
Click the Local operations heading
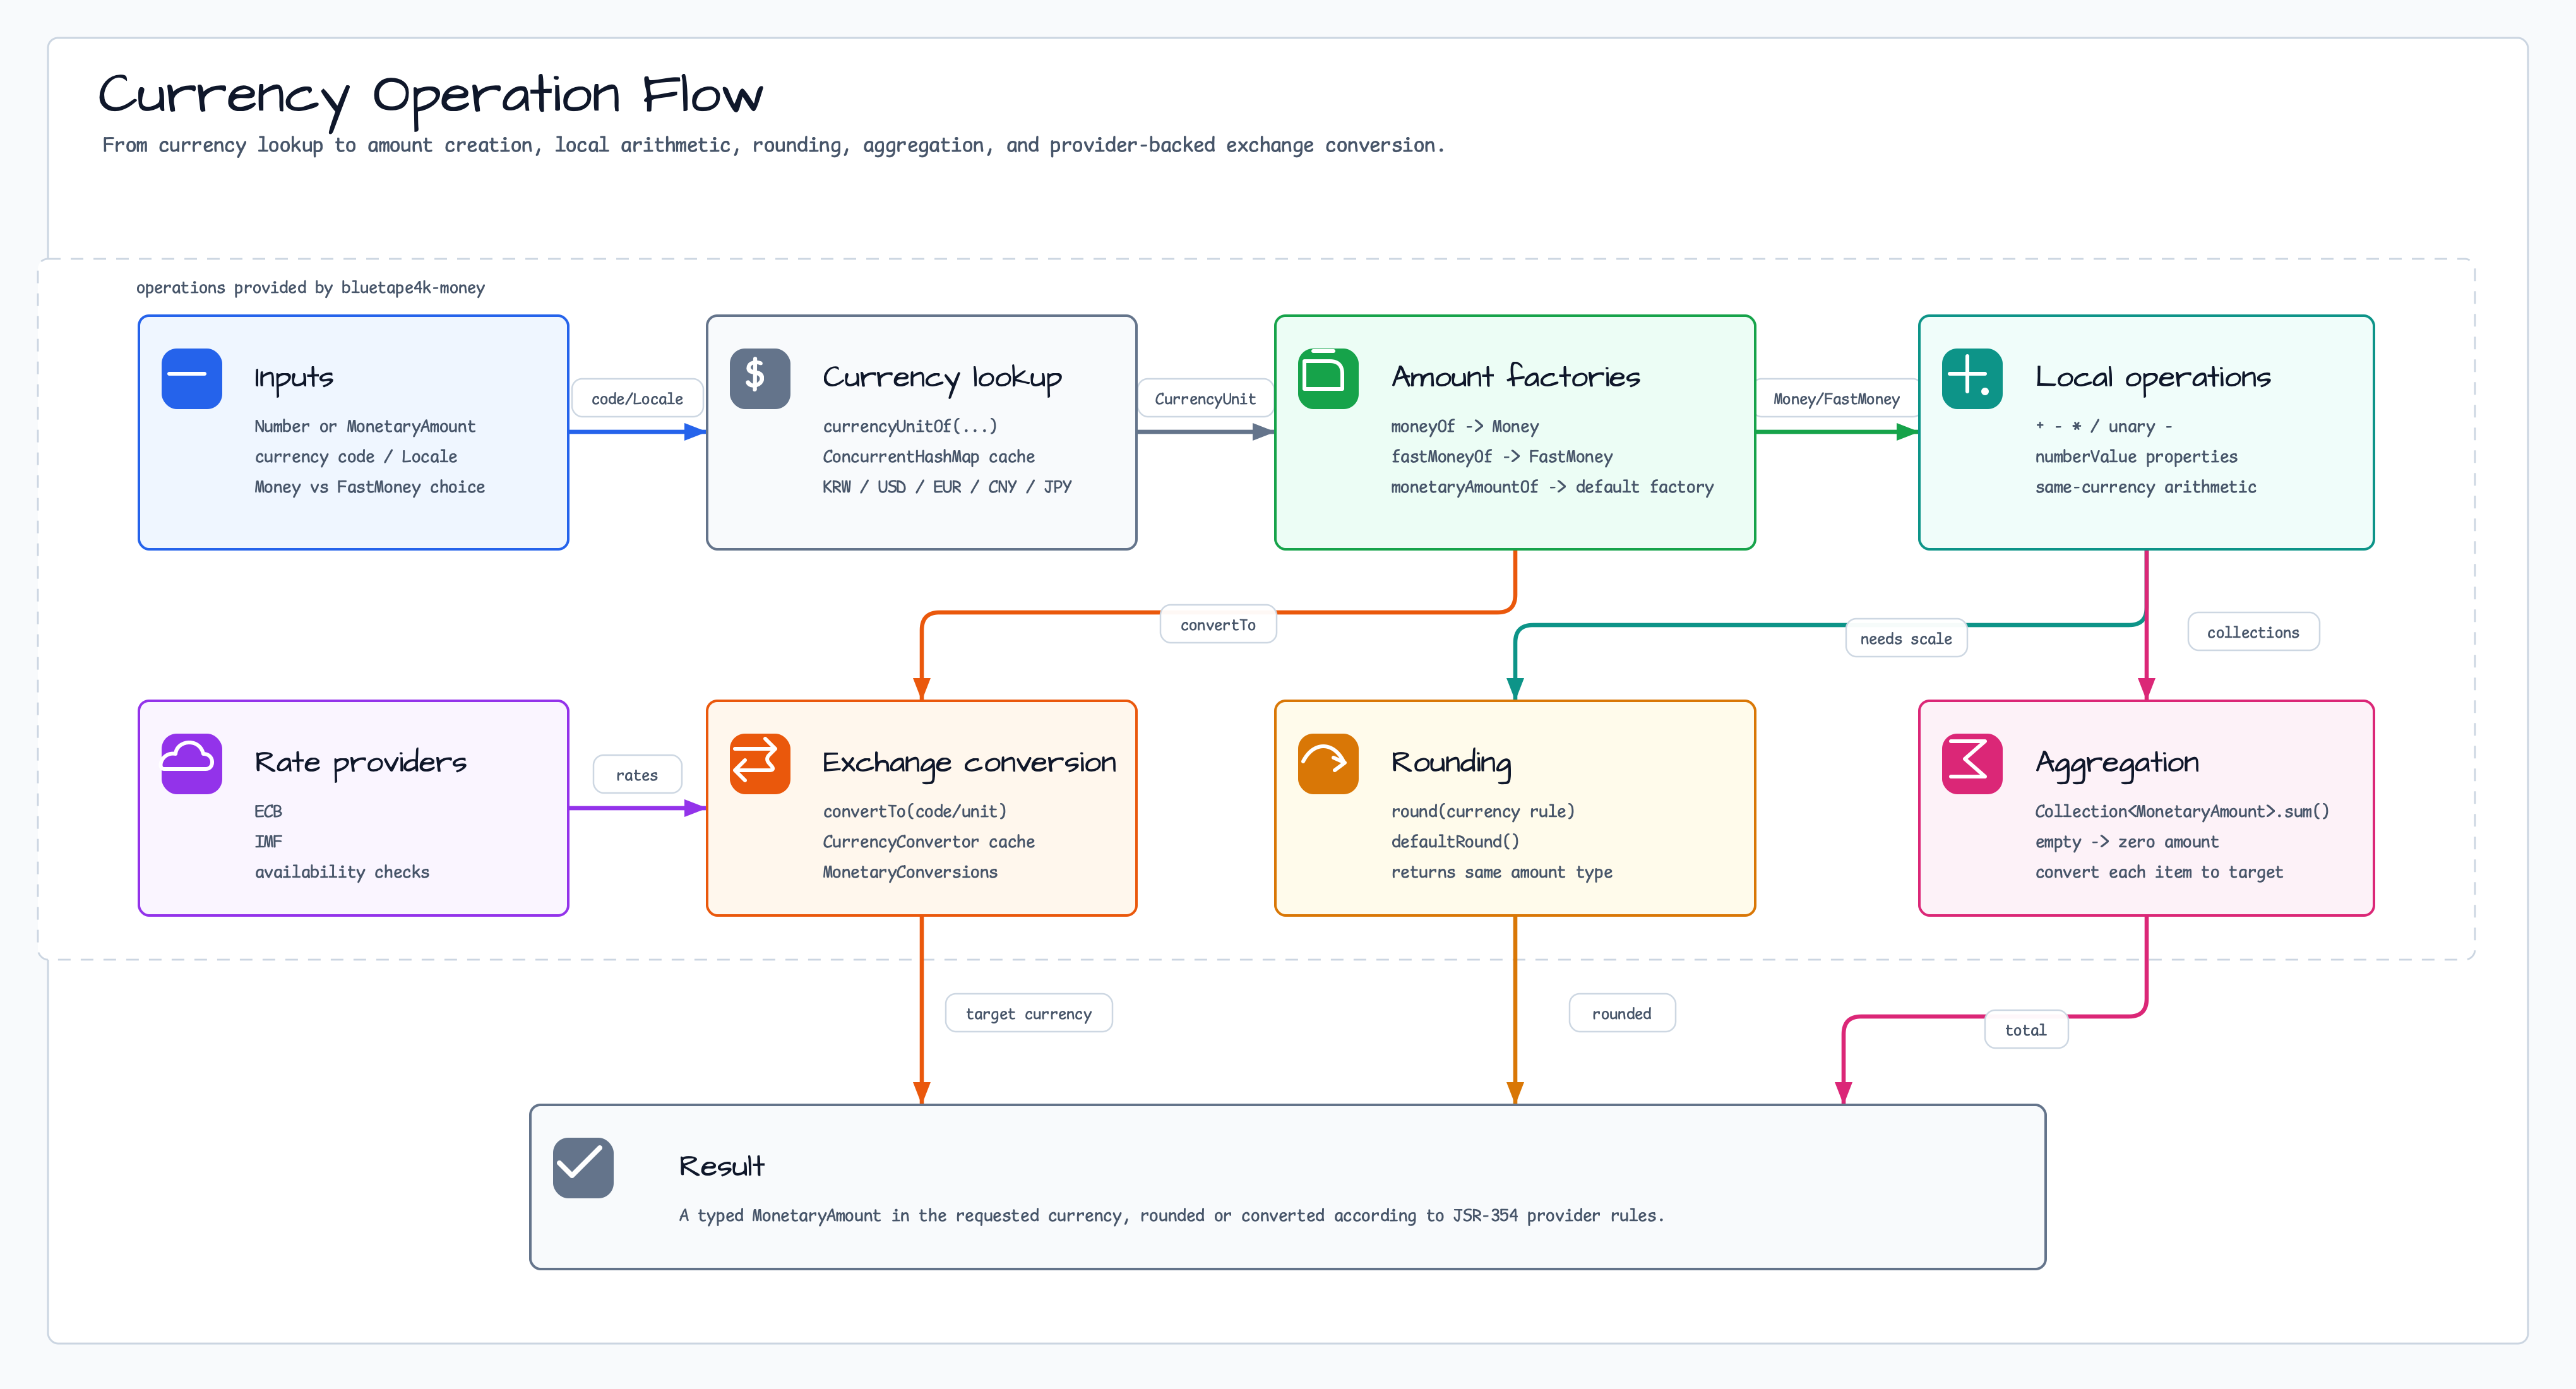2152,378
